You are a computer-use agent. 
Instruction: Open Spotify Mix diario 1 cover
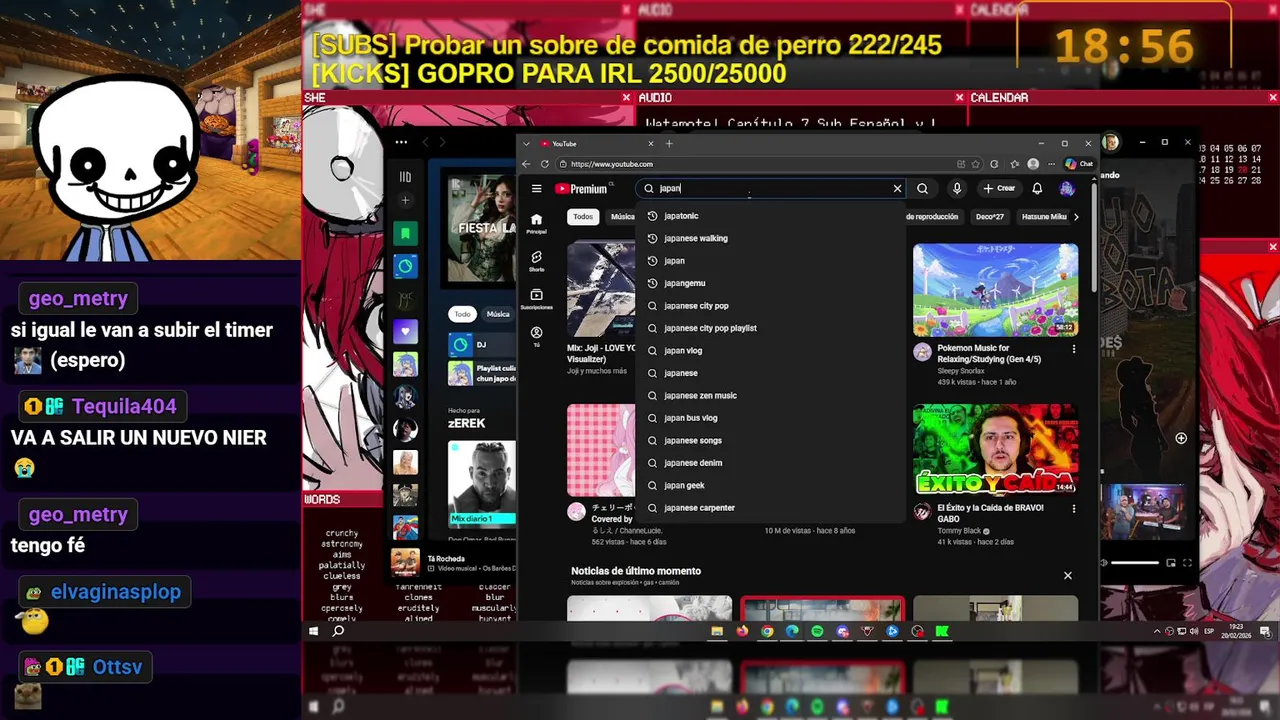483,484
